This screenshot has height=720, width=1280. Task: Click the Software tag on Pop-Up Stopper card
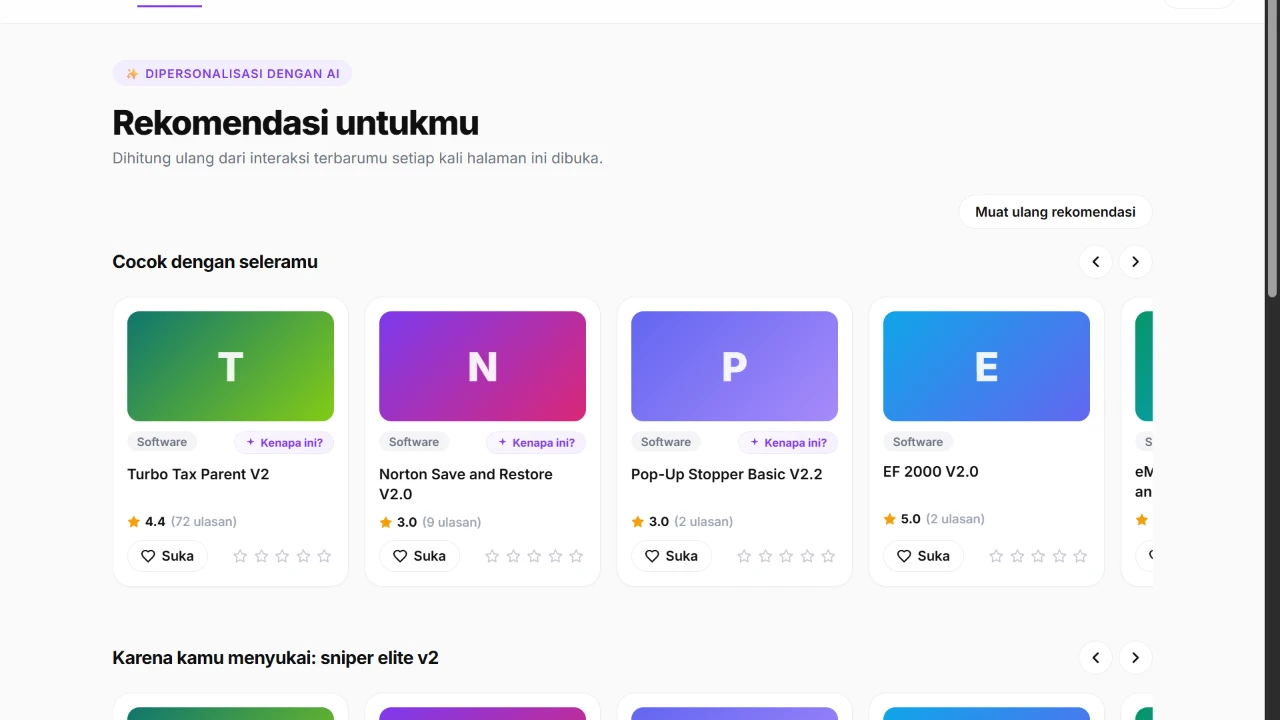(x=666, y=442)
